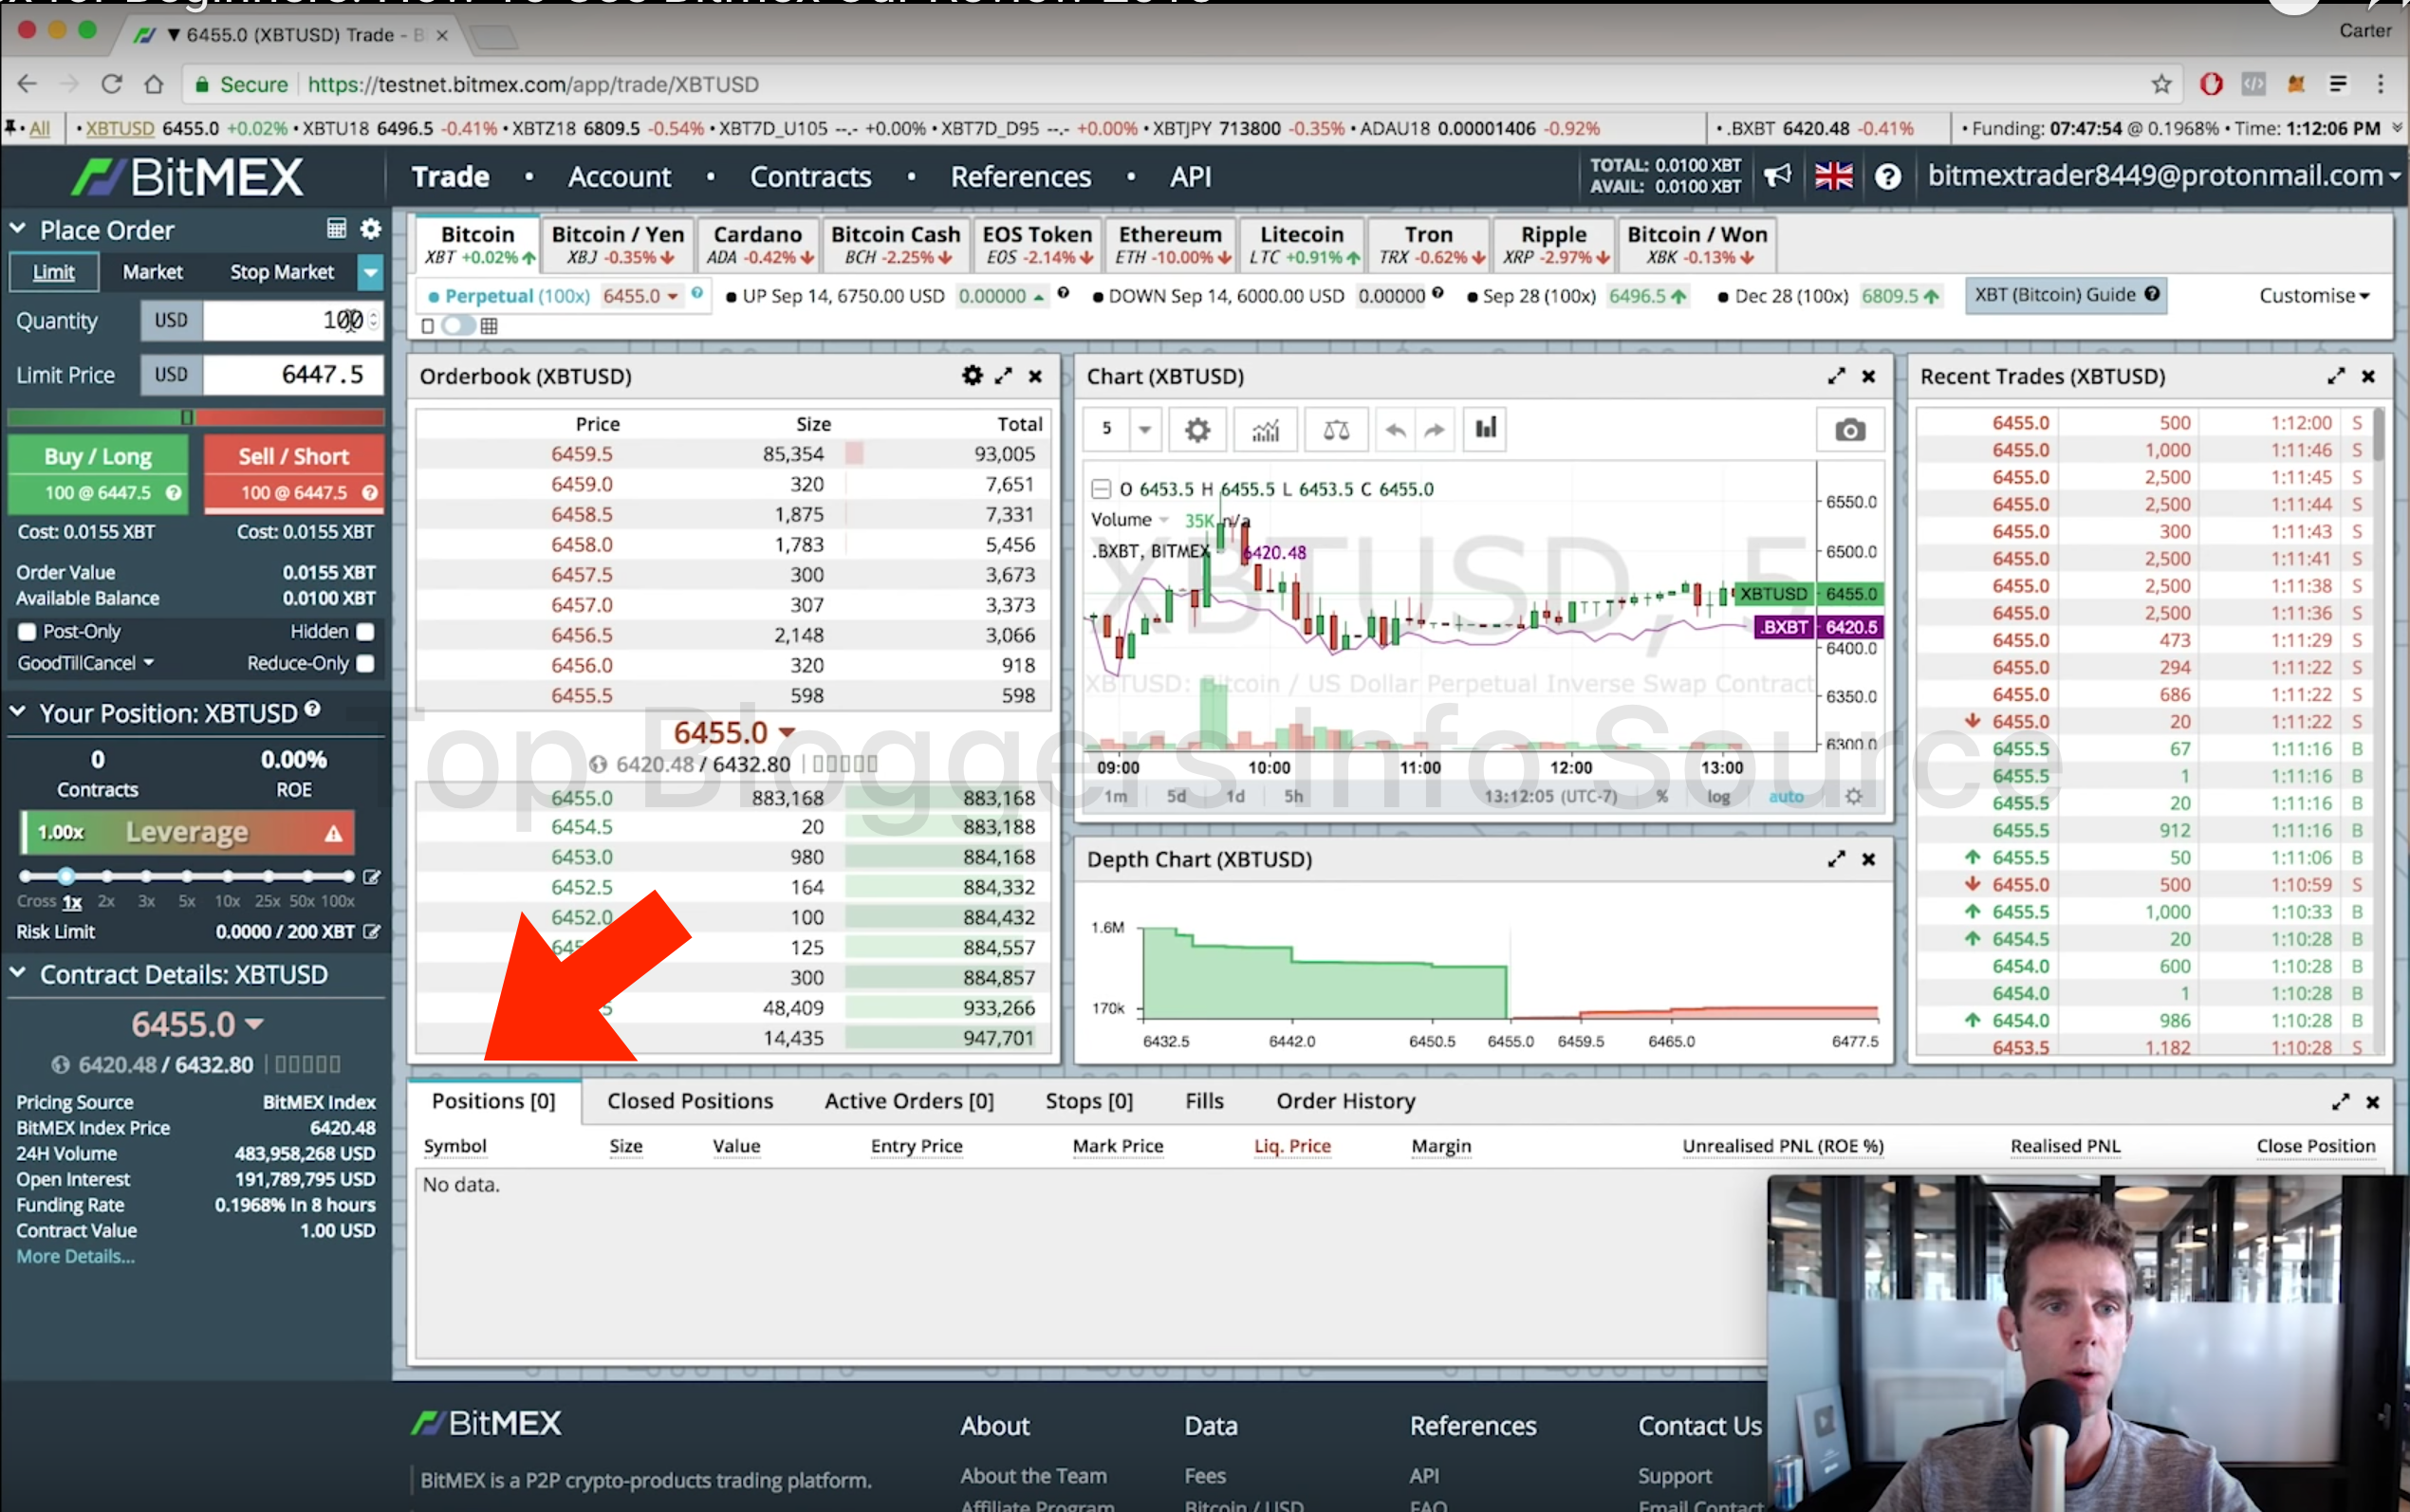Expand order type dropdown next to Stop Market
The width and height of the screenshot is (2410, 1512).
(370, 272)
